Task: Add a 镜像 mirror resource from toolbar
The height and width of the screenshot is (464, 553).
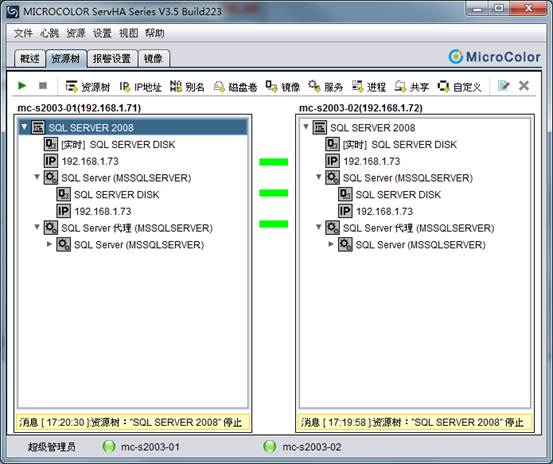Action: point(283,86)
